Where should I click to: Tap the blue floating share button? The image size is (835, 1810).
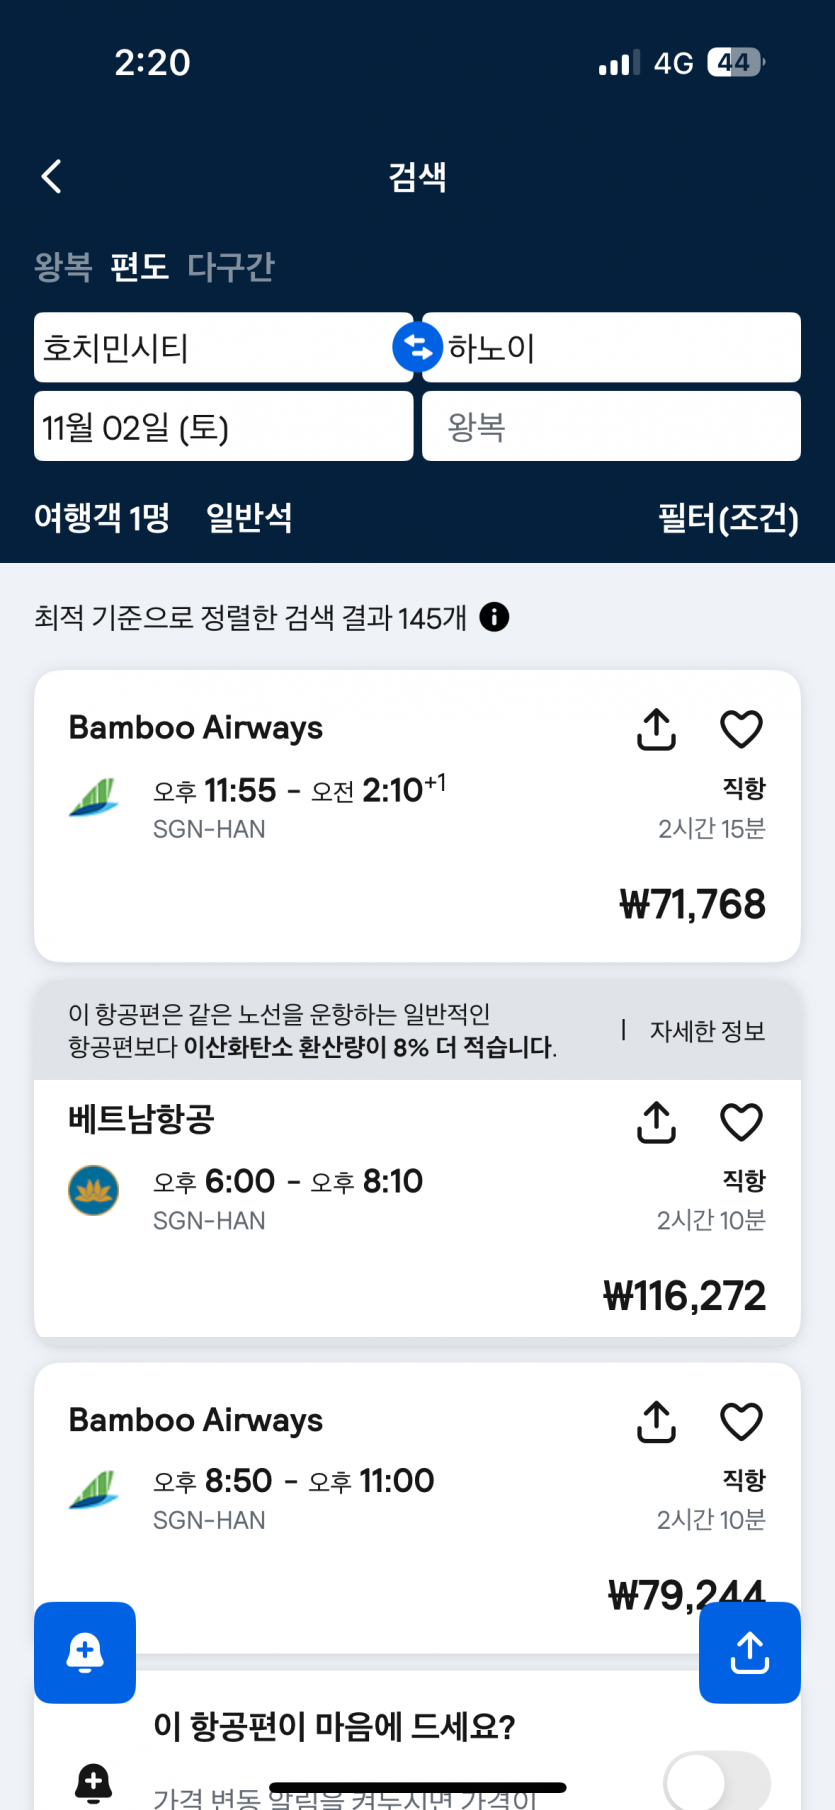tap(749, 1652)
